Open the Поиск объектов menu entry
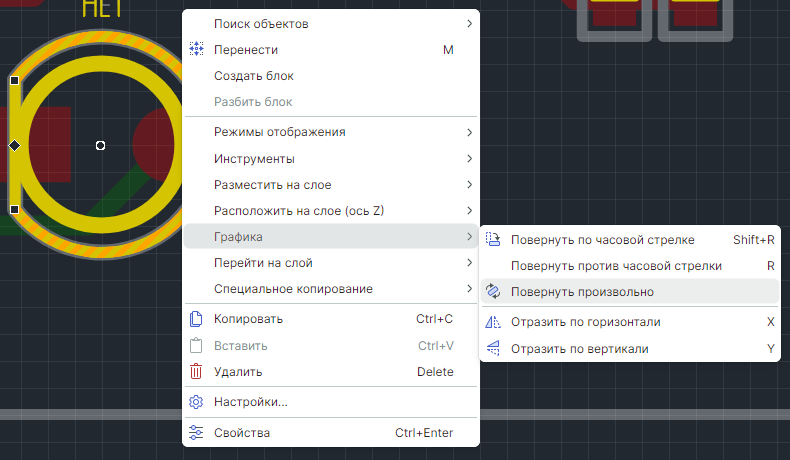 tap(331, 24)
